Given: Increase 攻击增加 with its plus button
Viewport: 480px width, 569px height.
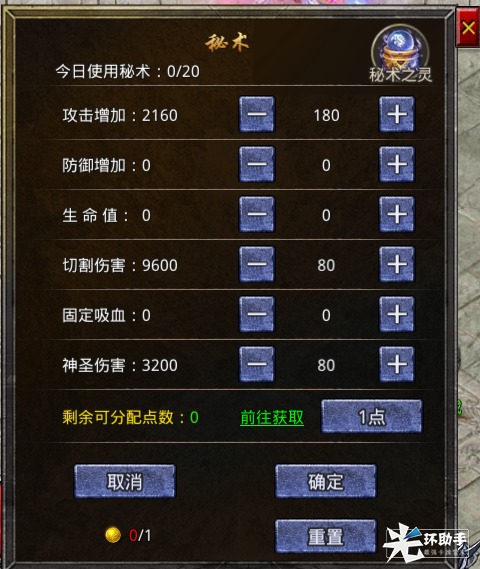Looking at the screenshot, I should (397, 114).
